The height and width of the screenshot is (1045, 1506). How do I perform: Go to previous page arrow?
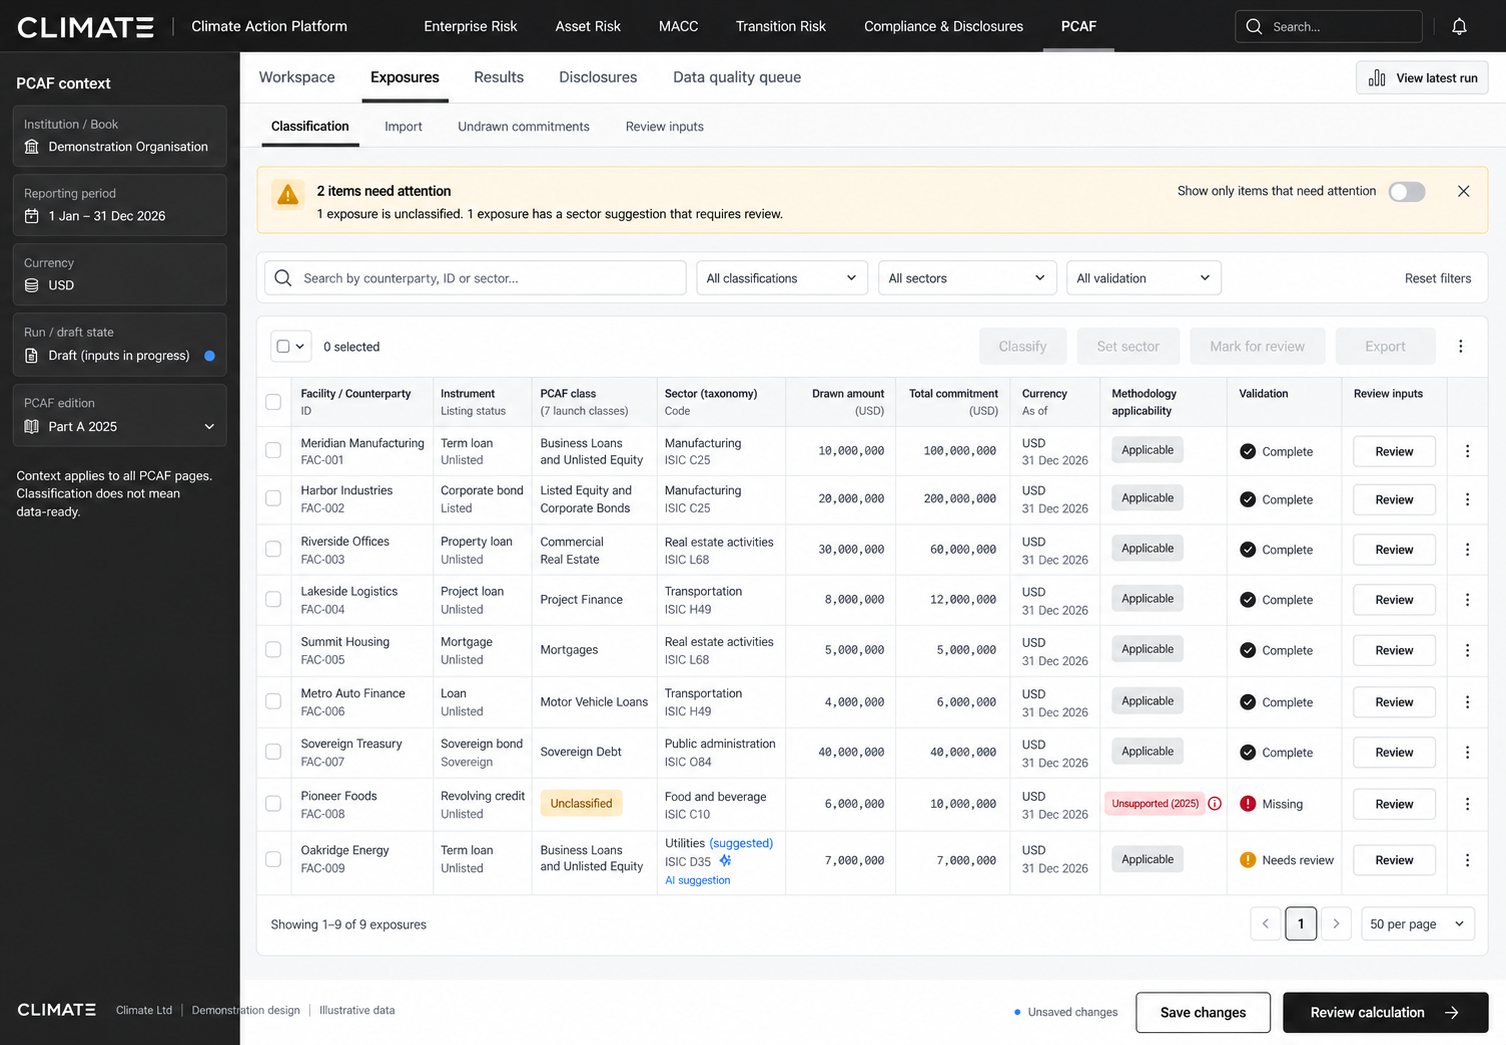pyautogui.click(x=1265, y=924)
